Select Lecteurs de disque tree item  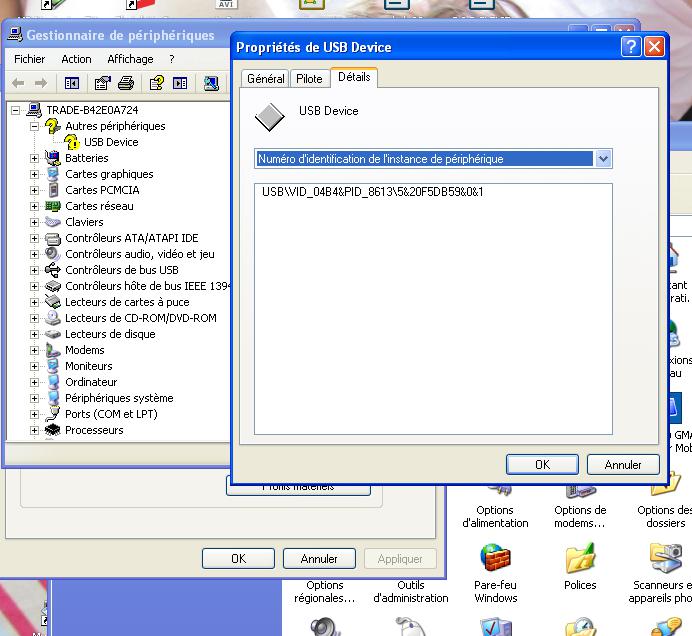(x=110, y=334)
